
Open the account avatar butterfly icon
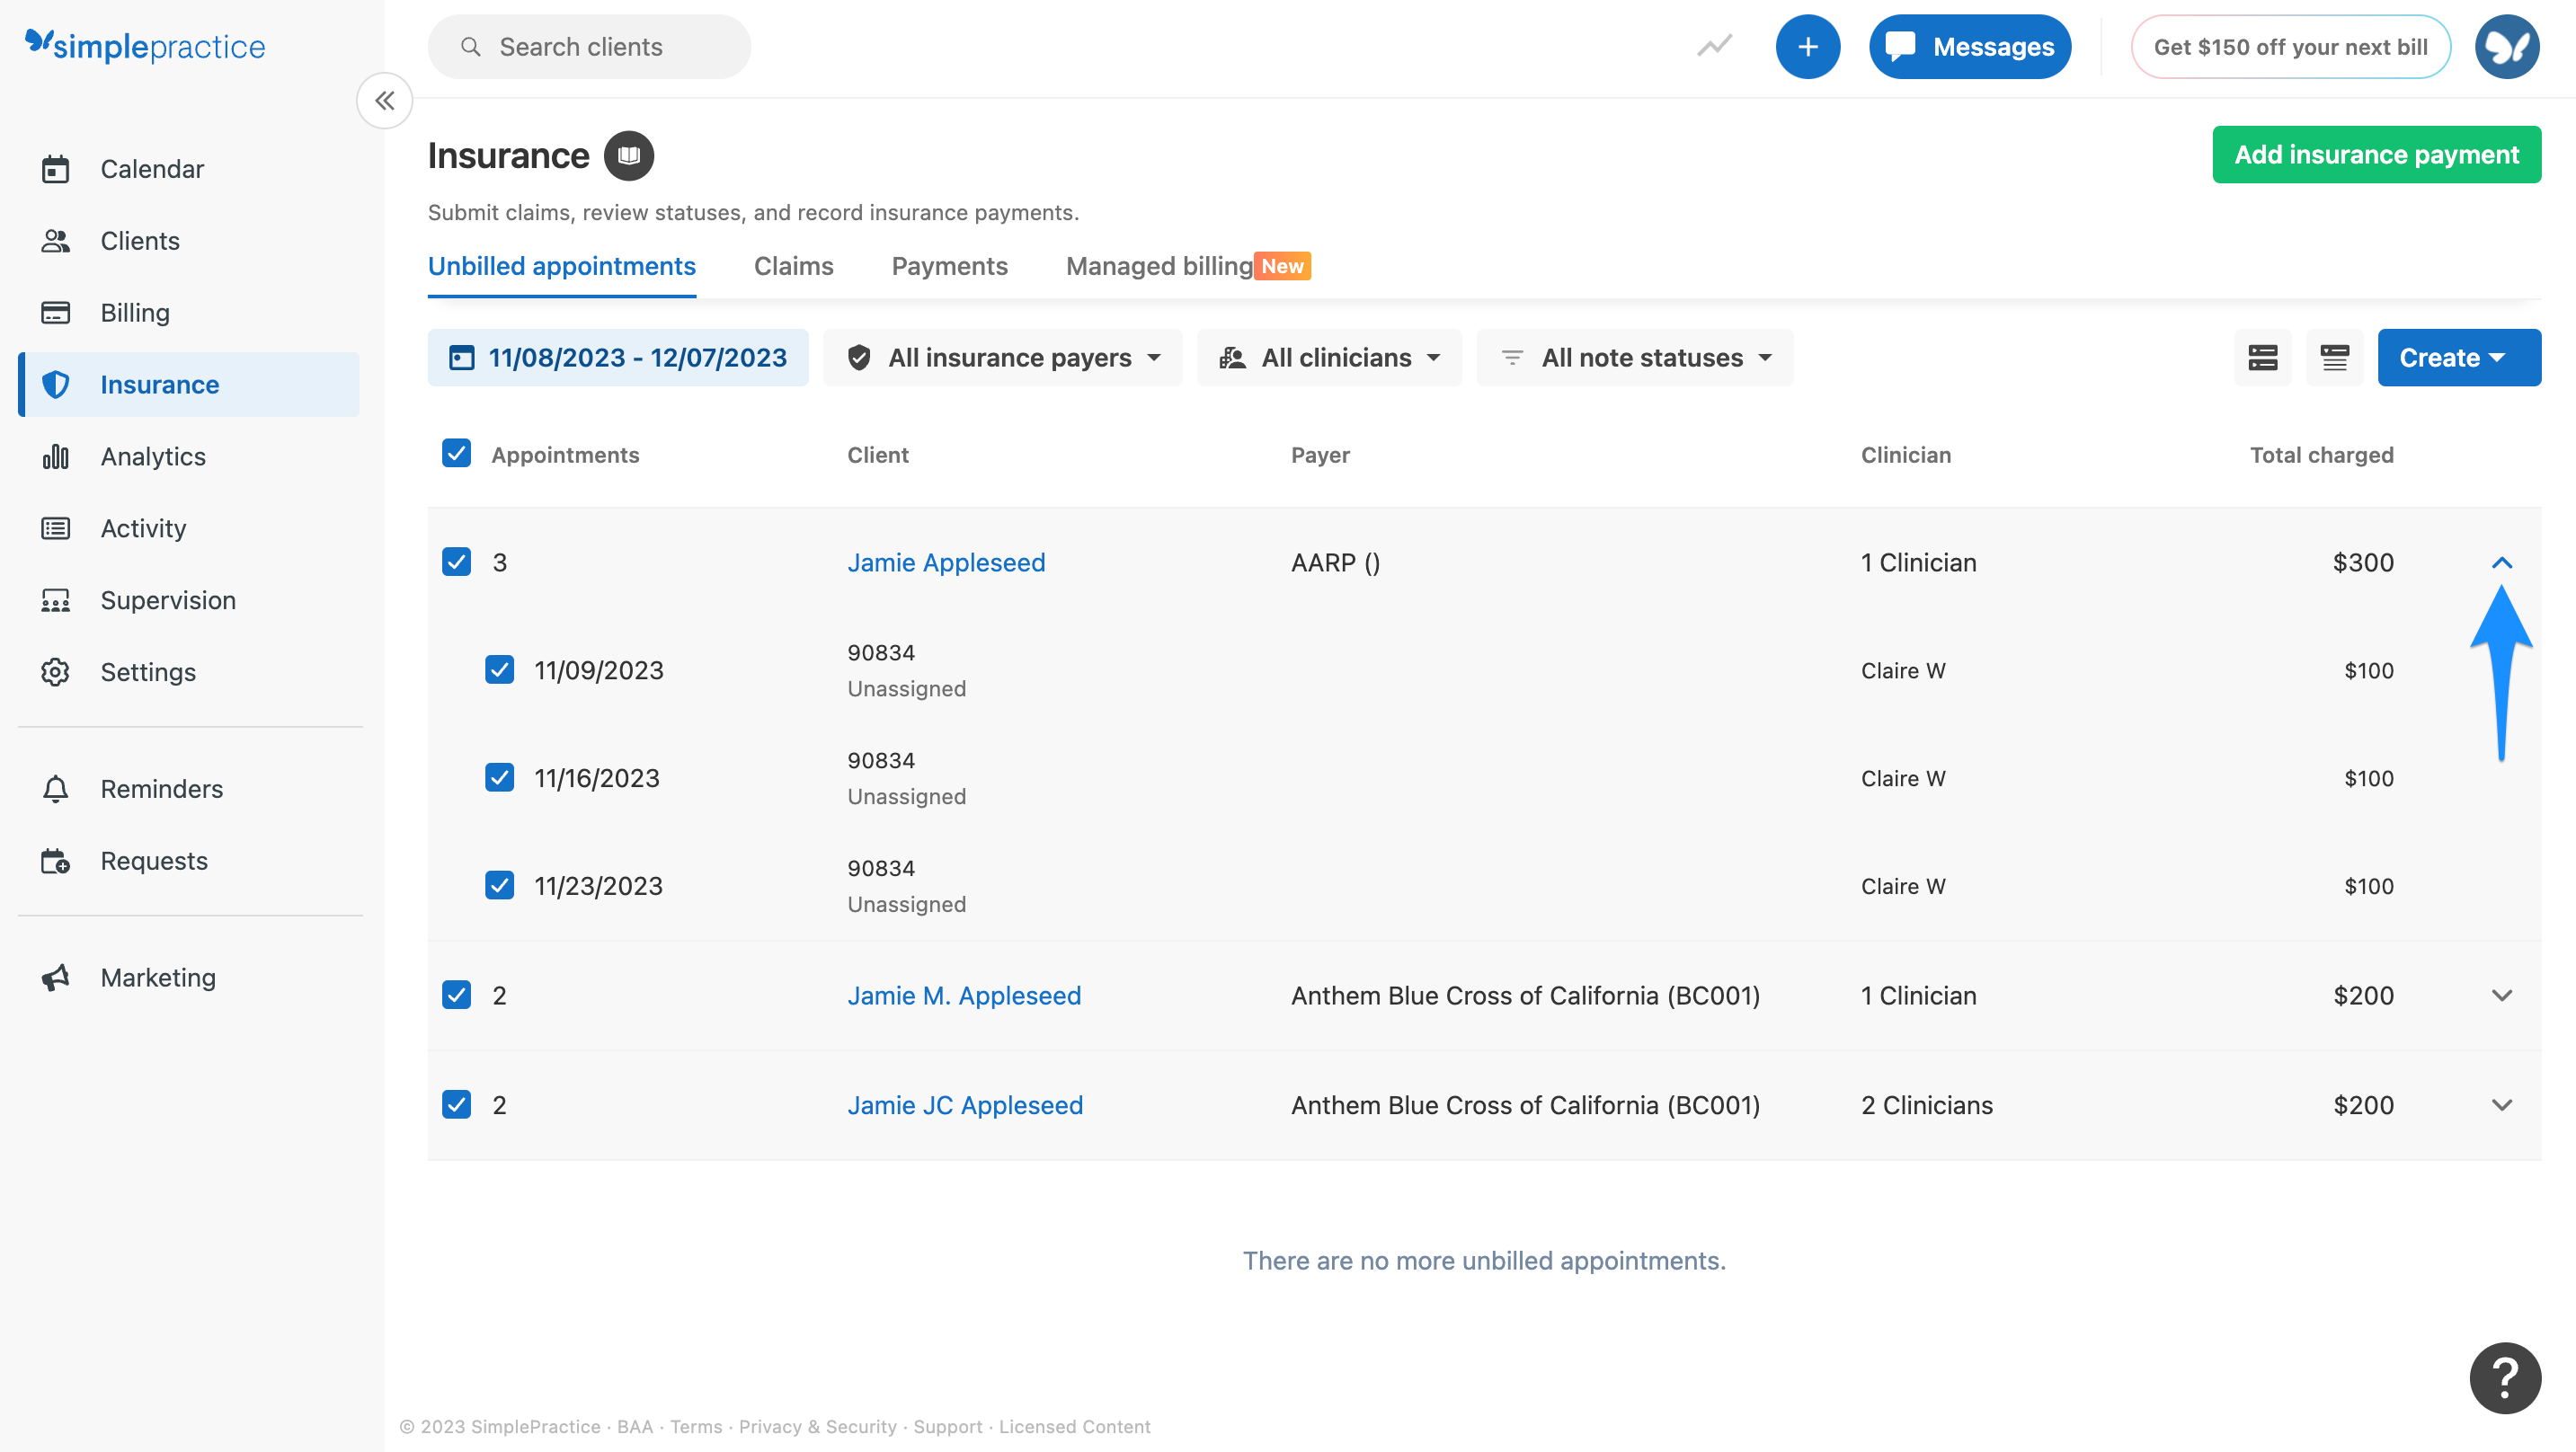point(2507,47)
